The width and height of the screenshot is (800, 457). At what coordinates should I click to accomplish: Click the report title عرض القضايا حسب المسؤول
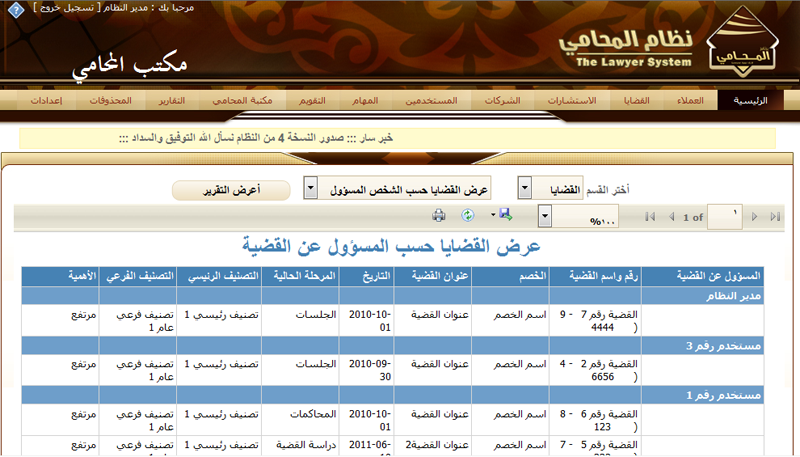click(x=391, y=246)
